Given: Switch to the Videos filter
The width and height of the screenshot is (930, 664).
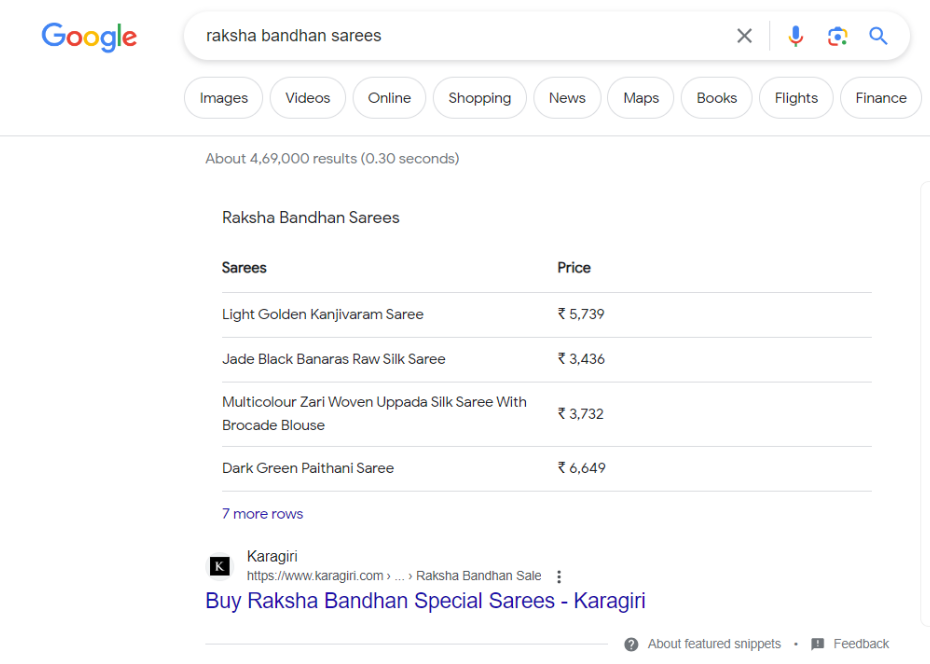Looking at the screenshot, I should (x=308, y=98).
